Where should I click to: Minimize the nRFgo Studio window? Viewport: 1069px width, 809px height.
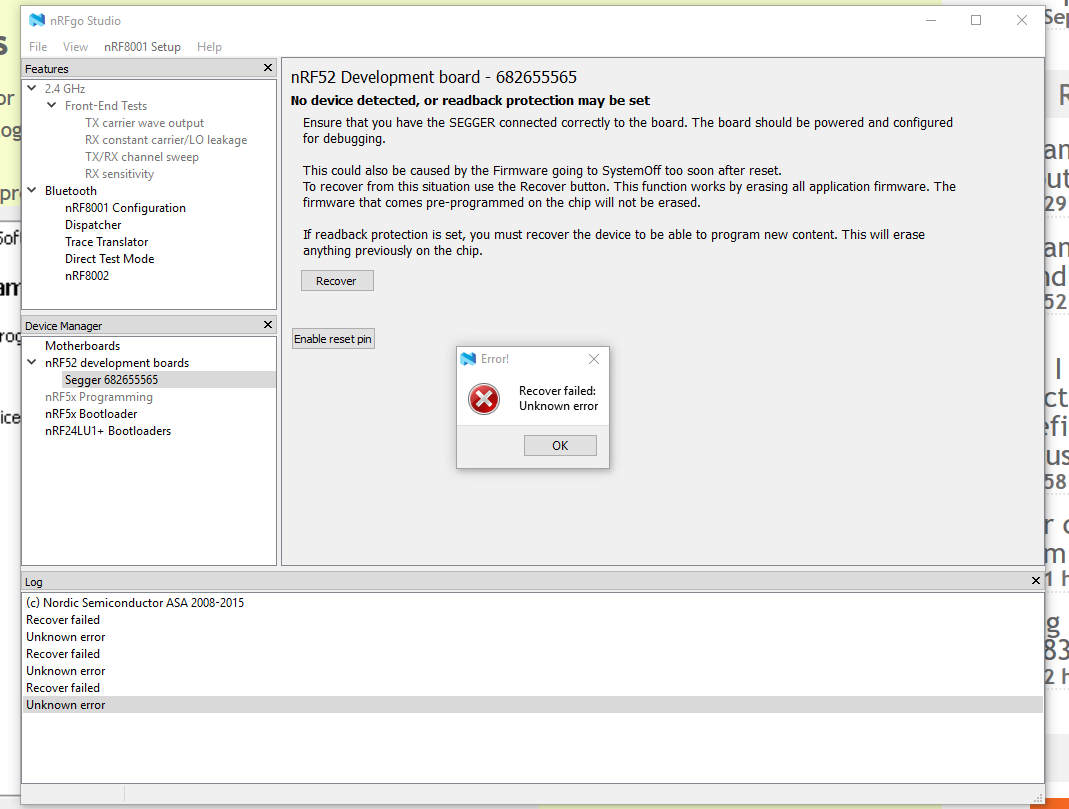[x=931, y=20]
